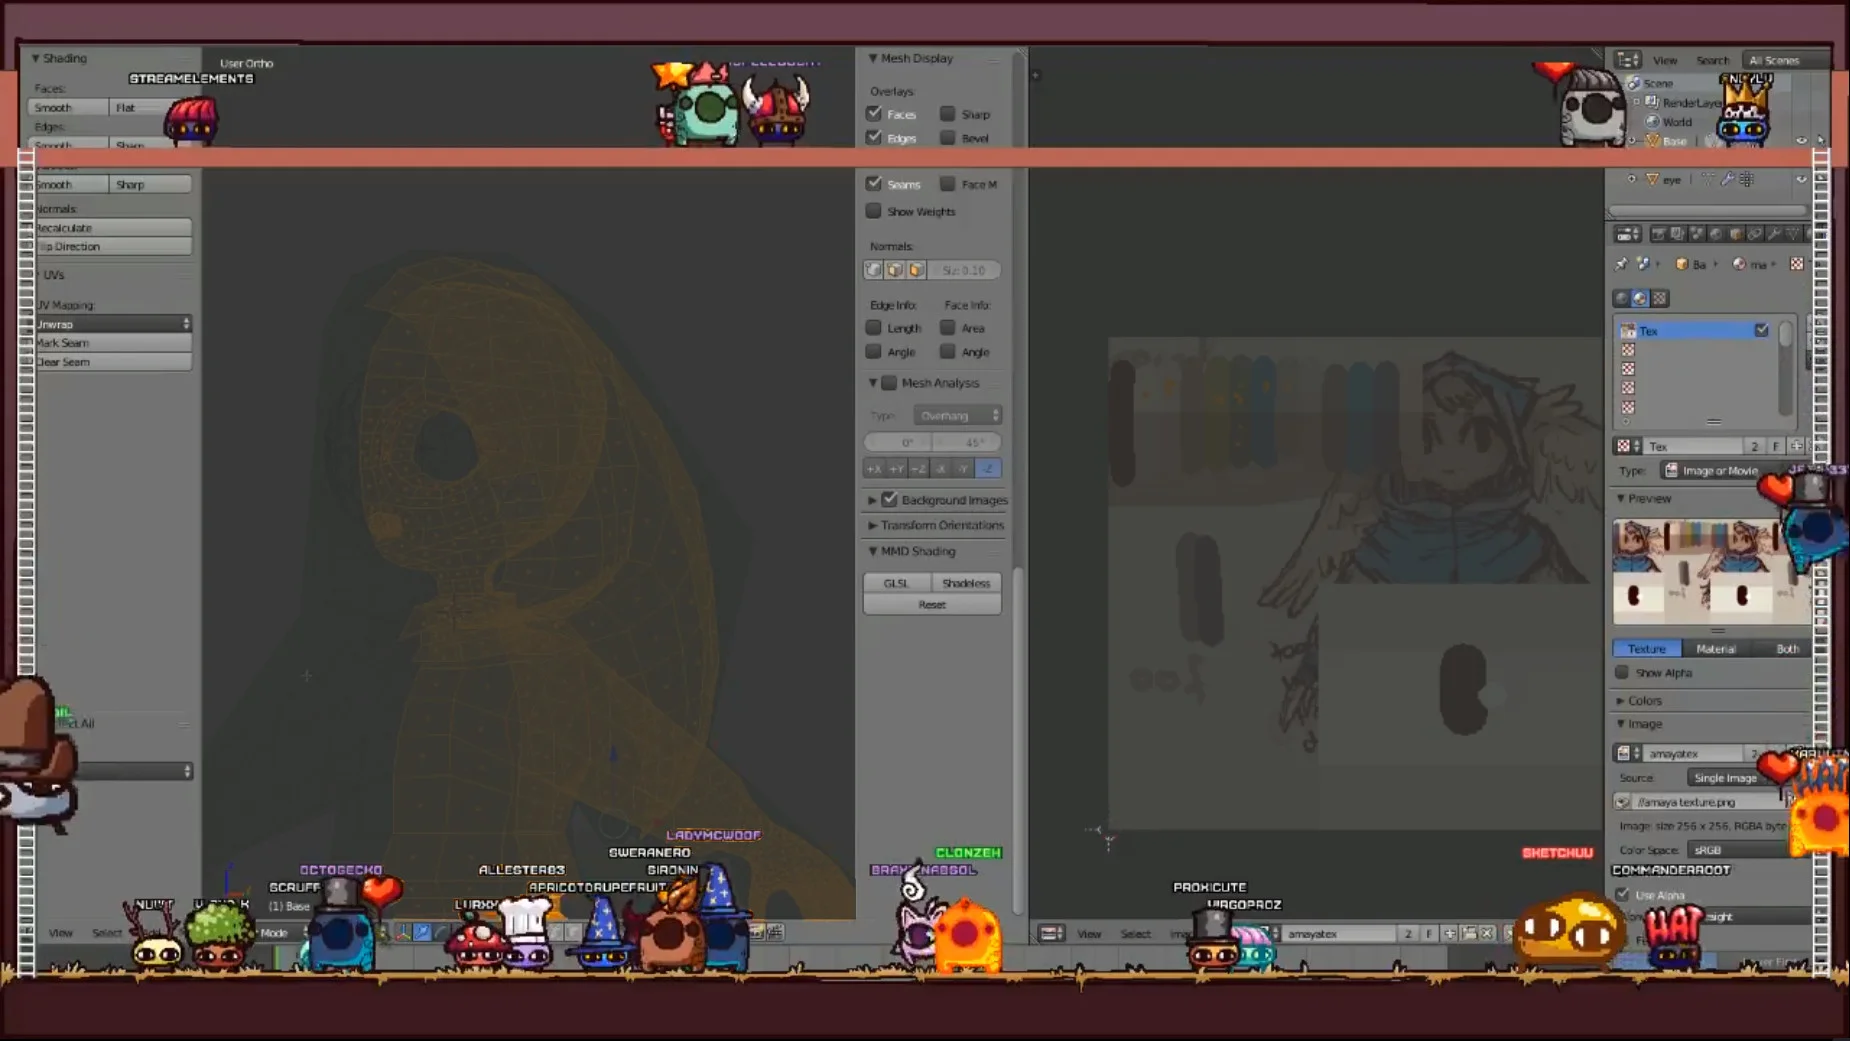The image size is (1850, 1041).
Task: Collapse the Mesh Analysis panel
Action: (x=873, y=383)
